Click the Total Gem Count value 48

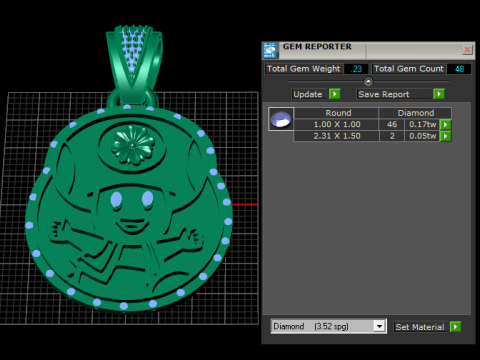pyautogui.click(x=459, y=69)
